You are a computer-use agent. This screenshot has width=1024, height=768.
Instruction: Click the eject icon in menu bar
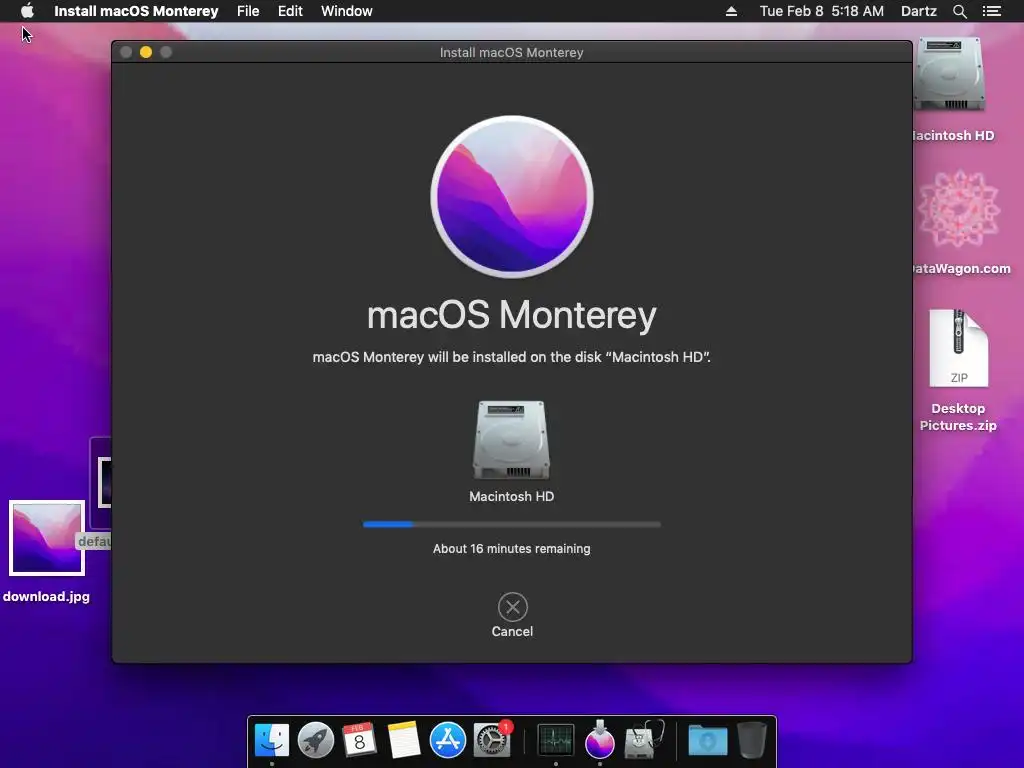[x=731, y=11]
